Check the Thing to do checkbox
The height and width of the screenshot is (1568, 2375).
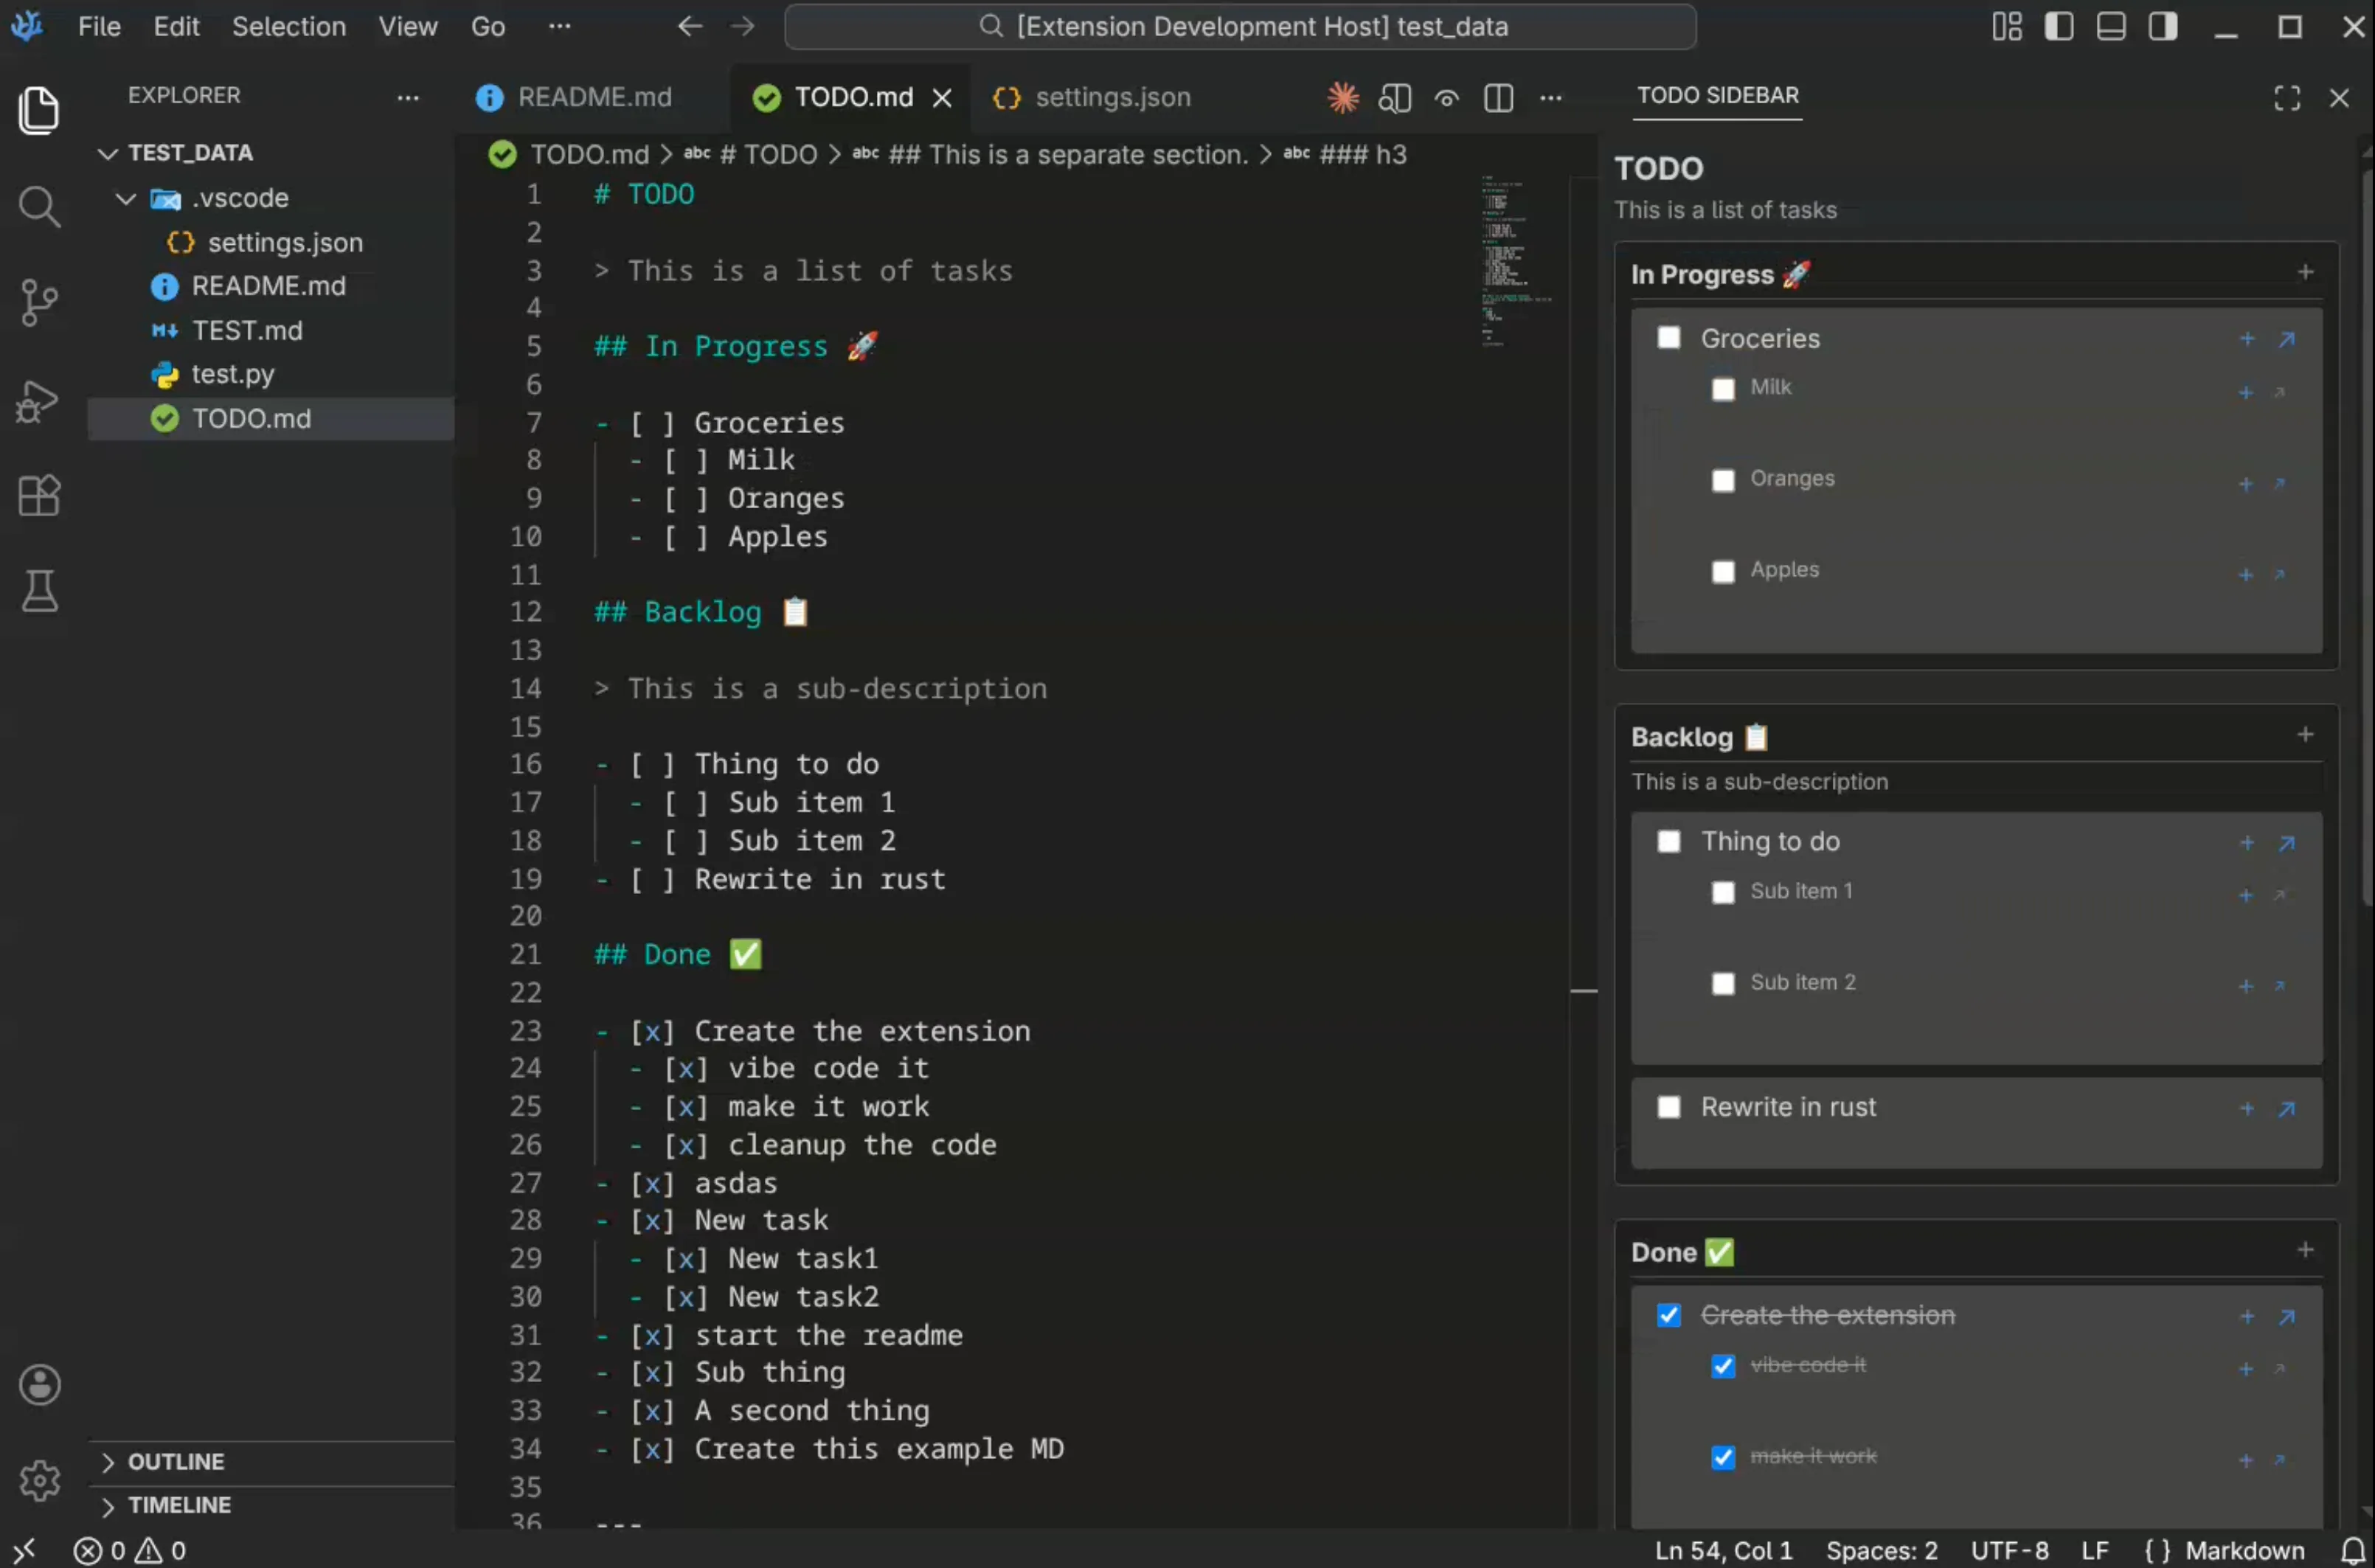click(1668, 841)
